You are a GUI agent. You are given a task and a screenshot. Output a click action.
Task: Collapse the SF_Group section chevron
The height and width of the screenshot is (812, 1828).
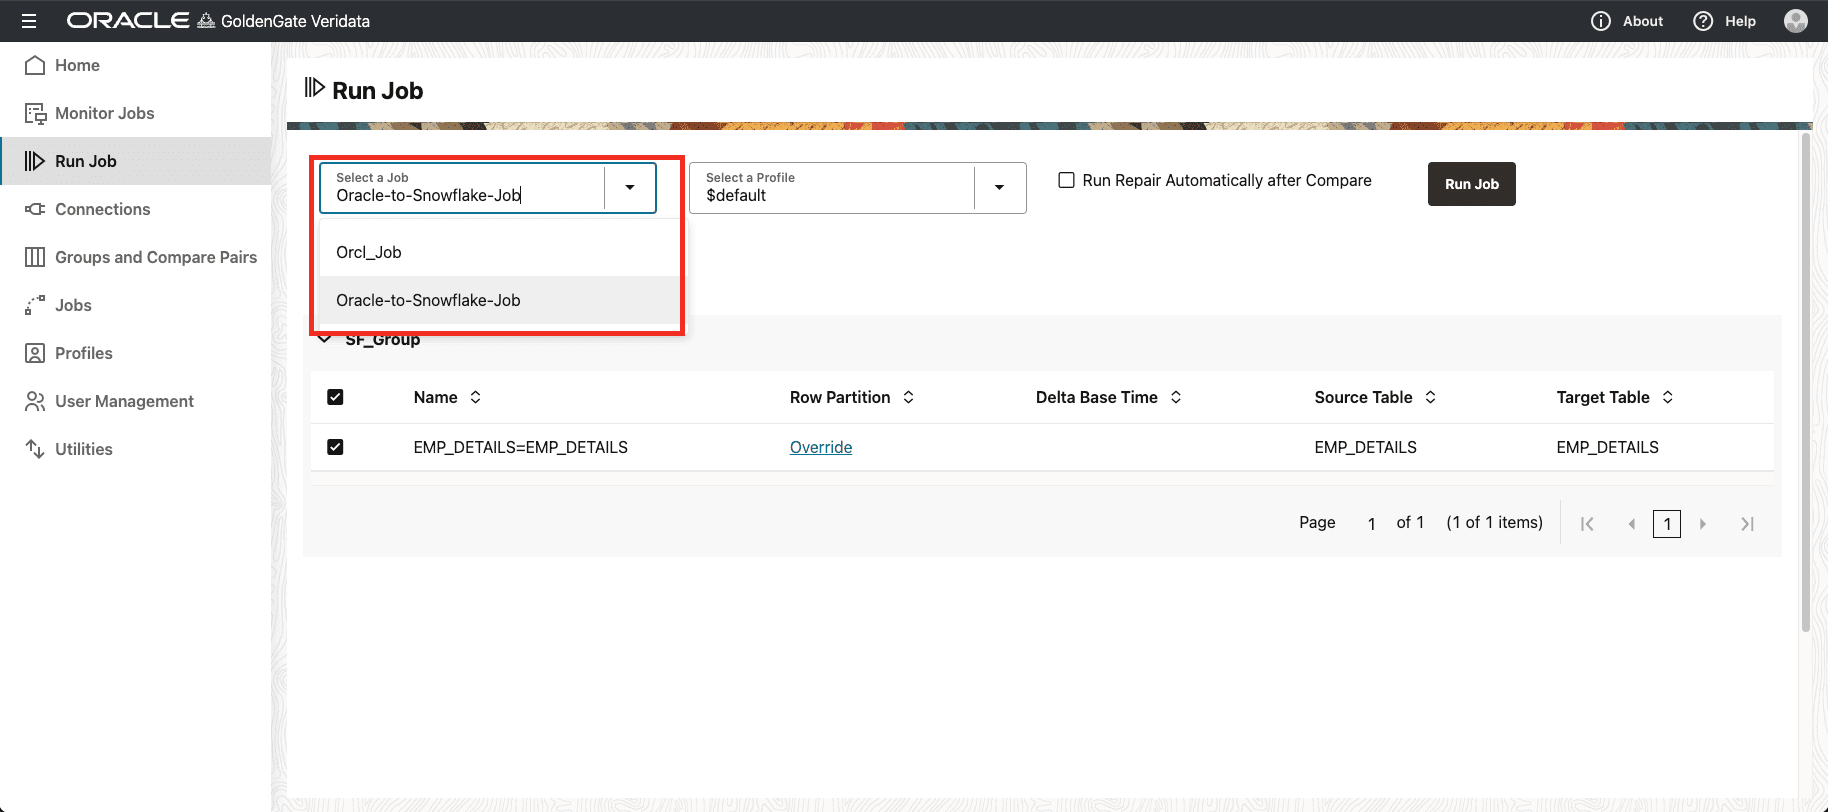(x=324, y=340)
